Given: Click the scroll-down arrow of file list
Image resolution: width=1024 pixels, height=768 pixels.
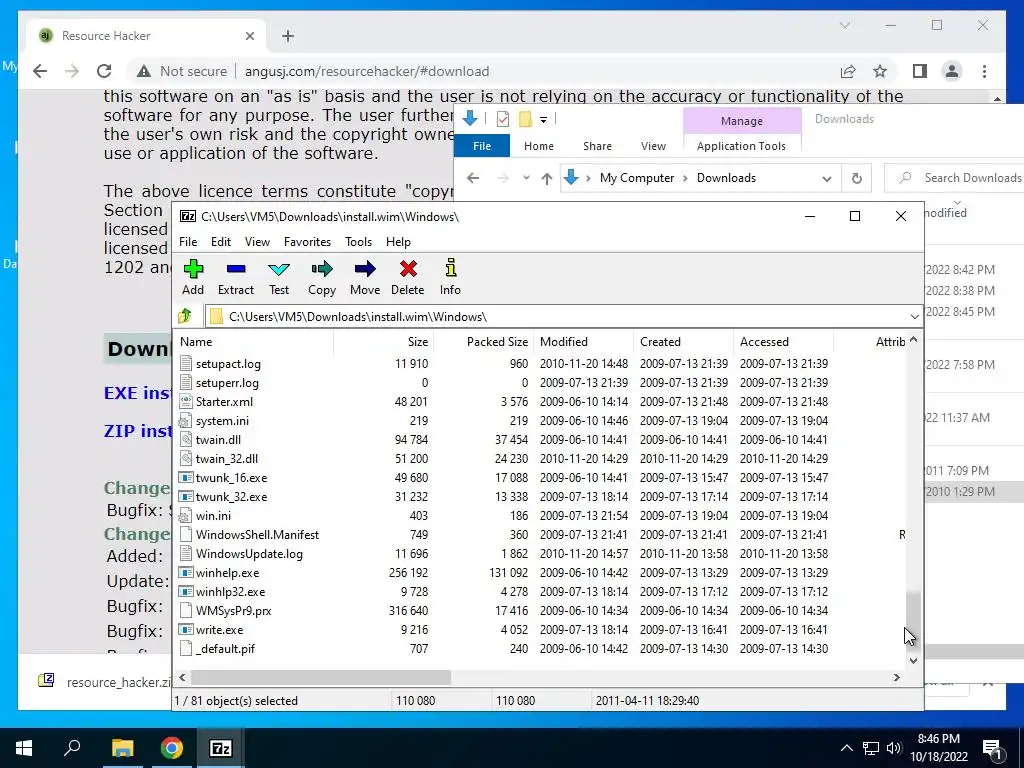Looking at the screenshot, I should (913, 660).
